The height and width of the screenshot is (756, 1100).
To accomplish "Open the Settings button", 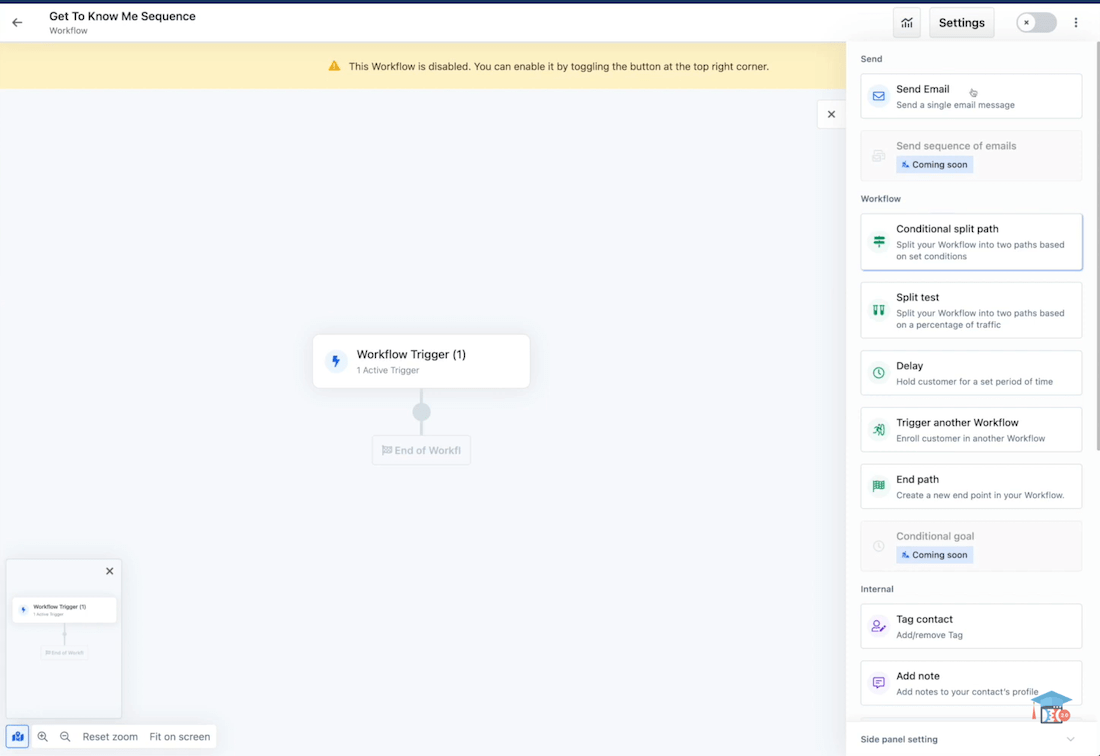I will [961, 22].
